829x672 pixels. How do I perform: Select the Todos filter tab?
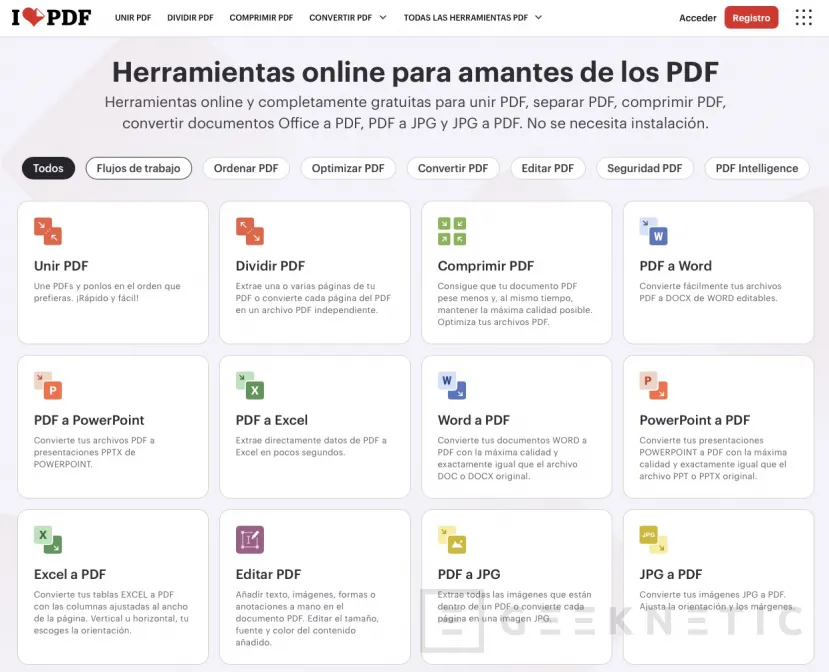point(48,168)
